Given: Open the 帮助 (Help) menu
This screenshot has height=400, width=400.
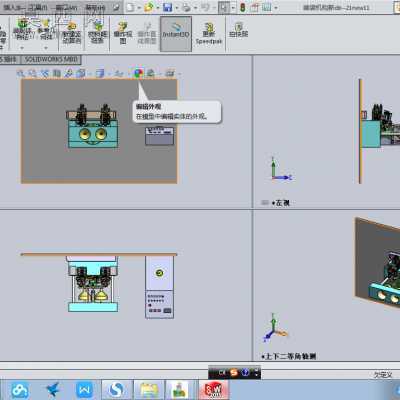Looking at the screenshot, I should [95, 7].
